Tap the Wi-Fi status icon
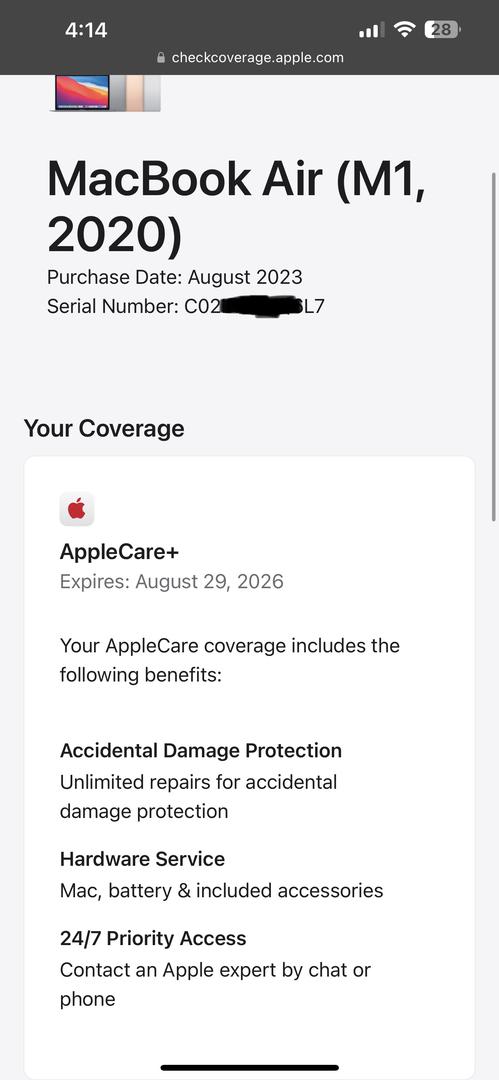The height and width of the screenshot is (1080, 499). pos(405,30)
